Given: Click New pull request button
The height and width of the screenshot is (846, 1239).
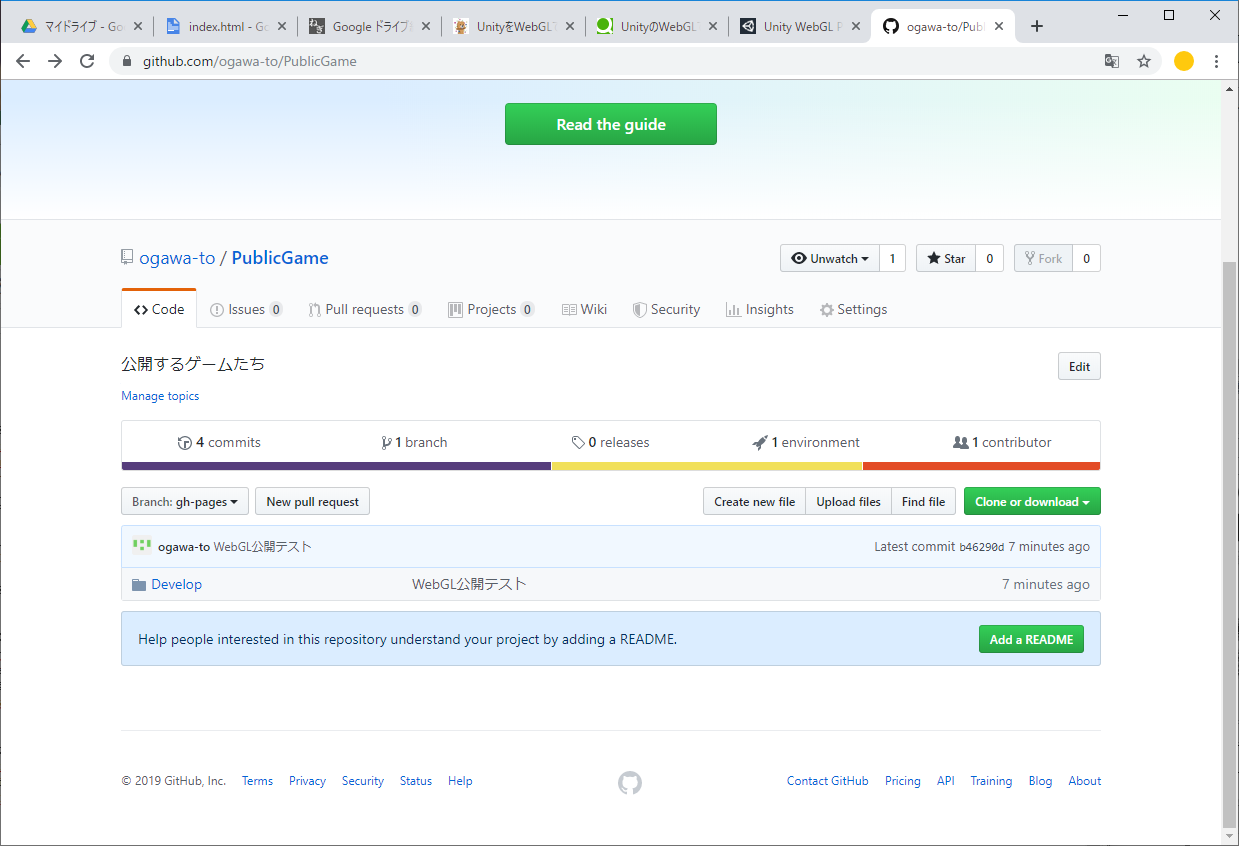Looking at the screenshot, I should point(313,501).
